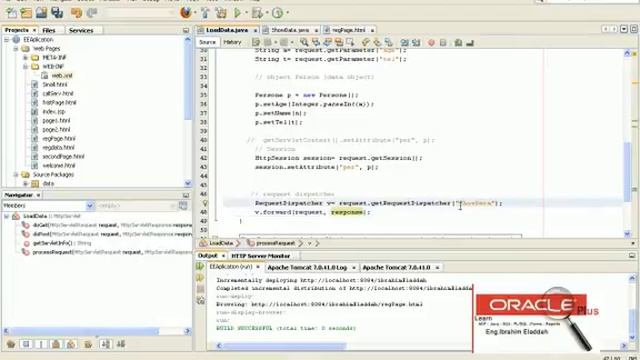
Task: Open Apache Tomcat 7.0.41.0 Log tab
Action: pos(307,268)
